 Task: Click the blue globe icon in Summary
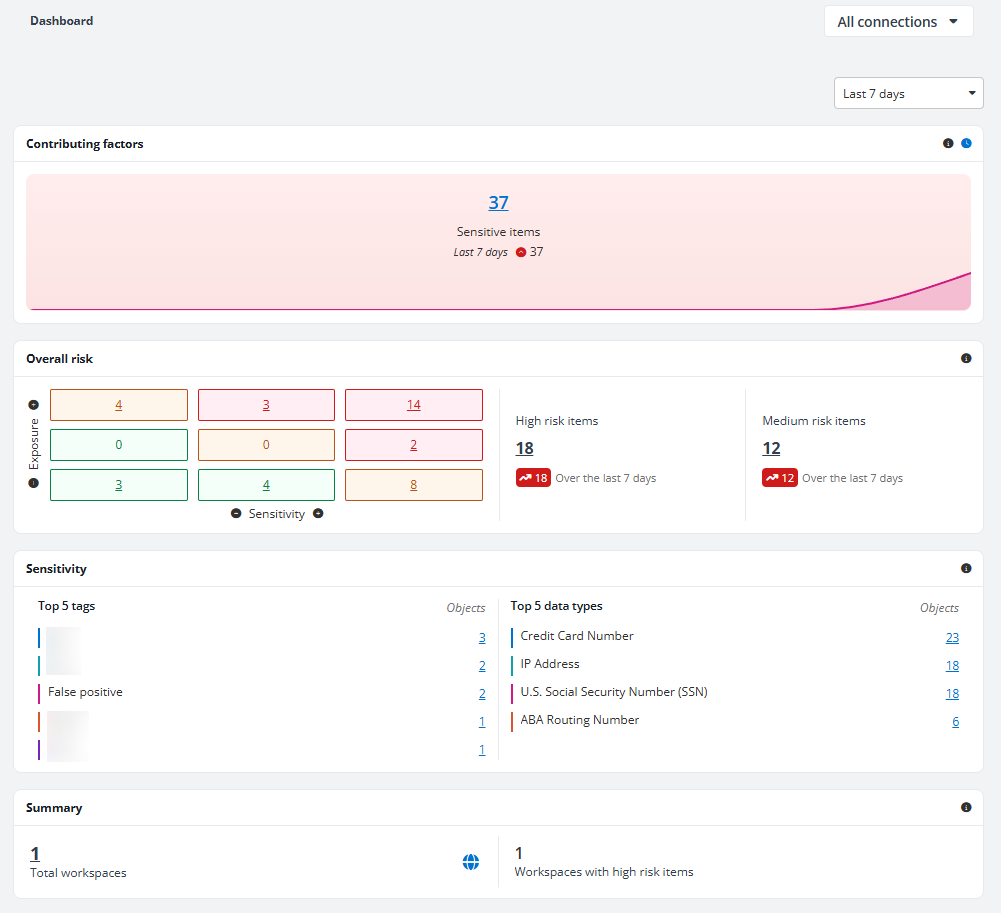470,862
